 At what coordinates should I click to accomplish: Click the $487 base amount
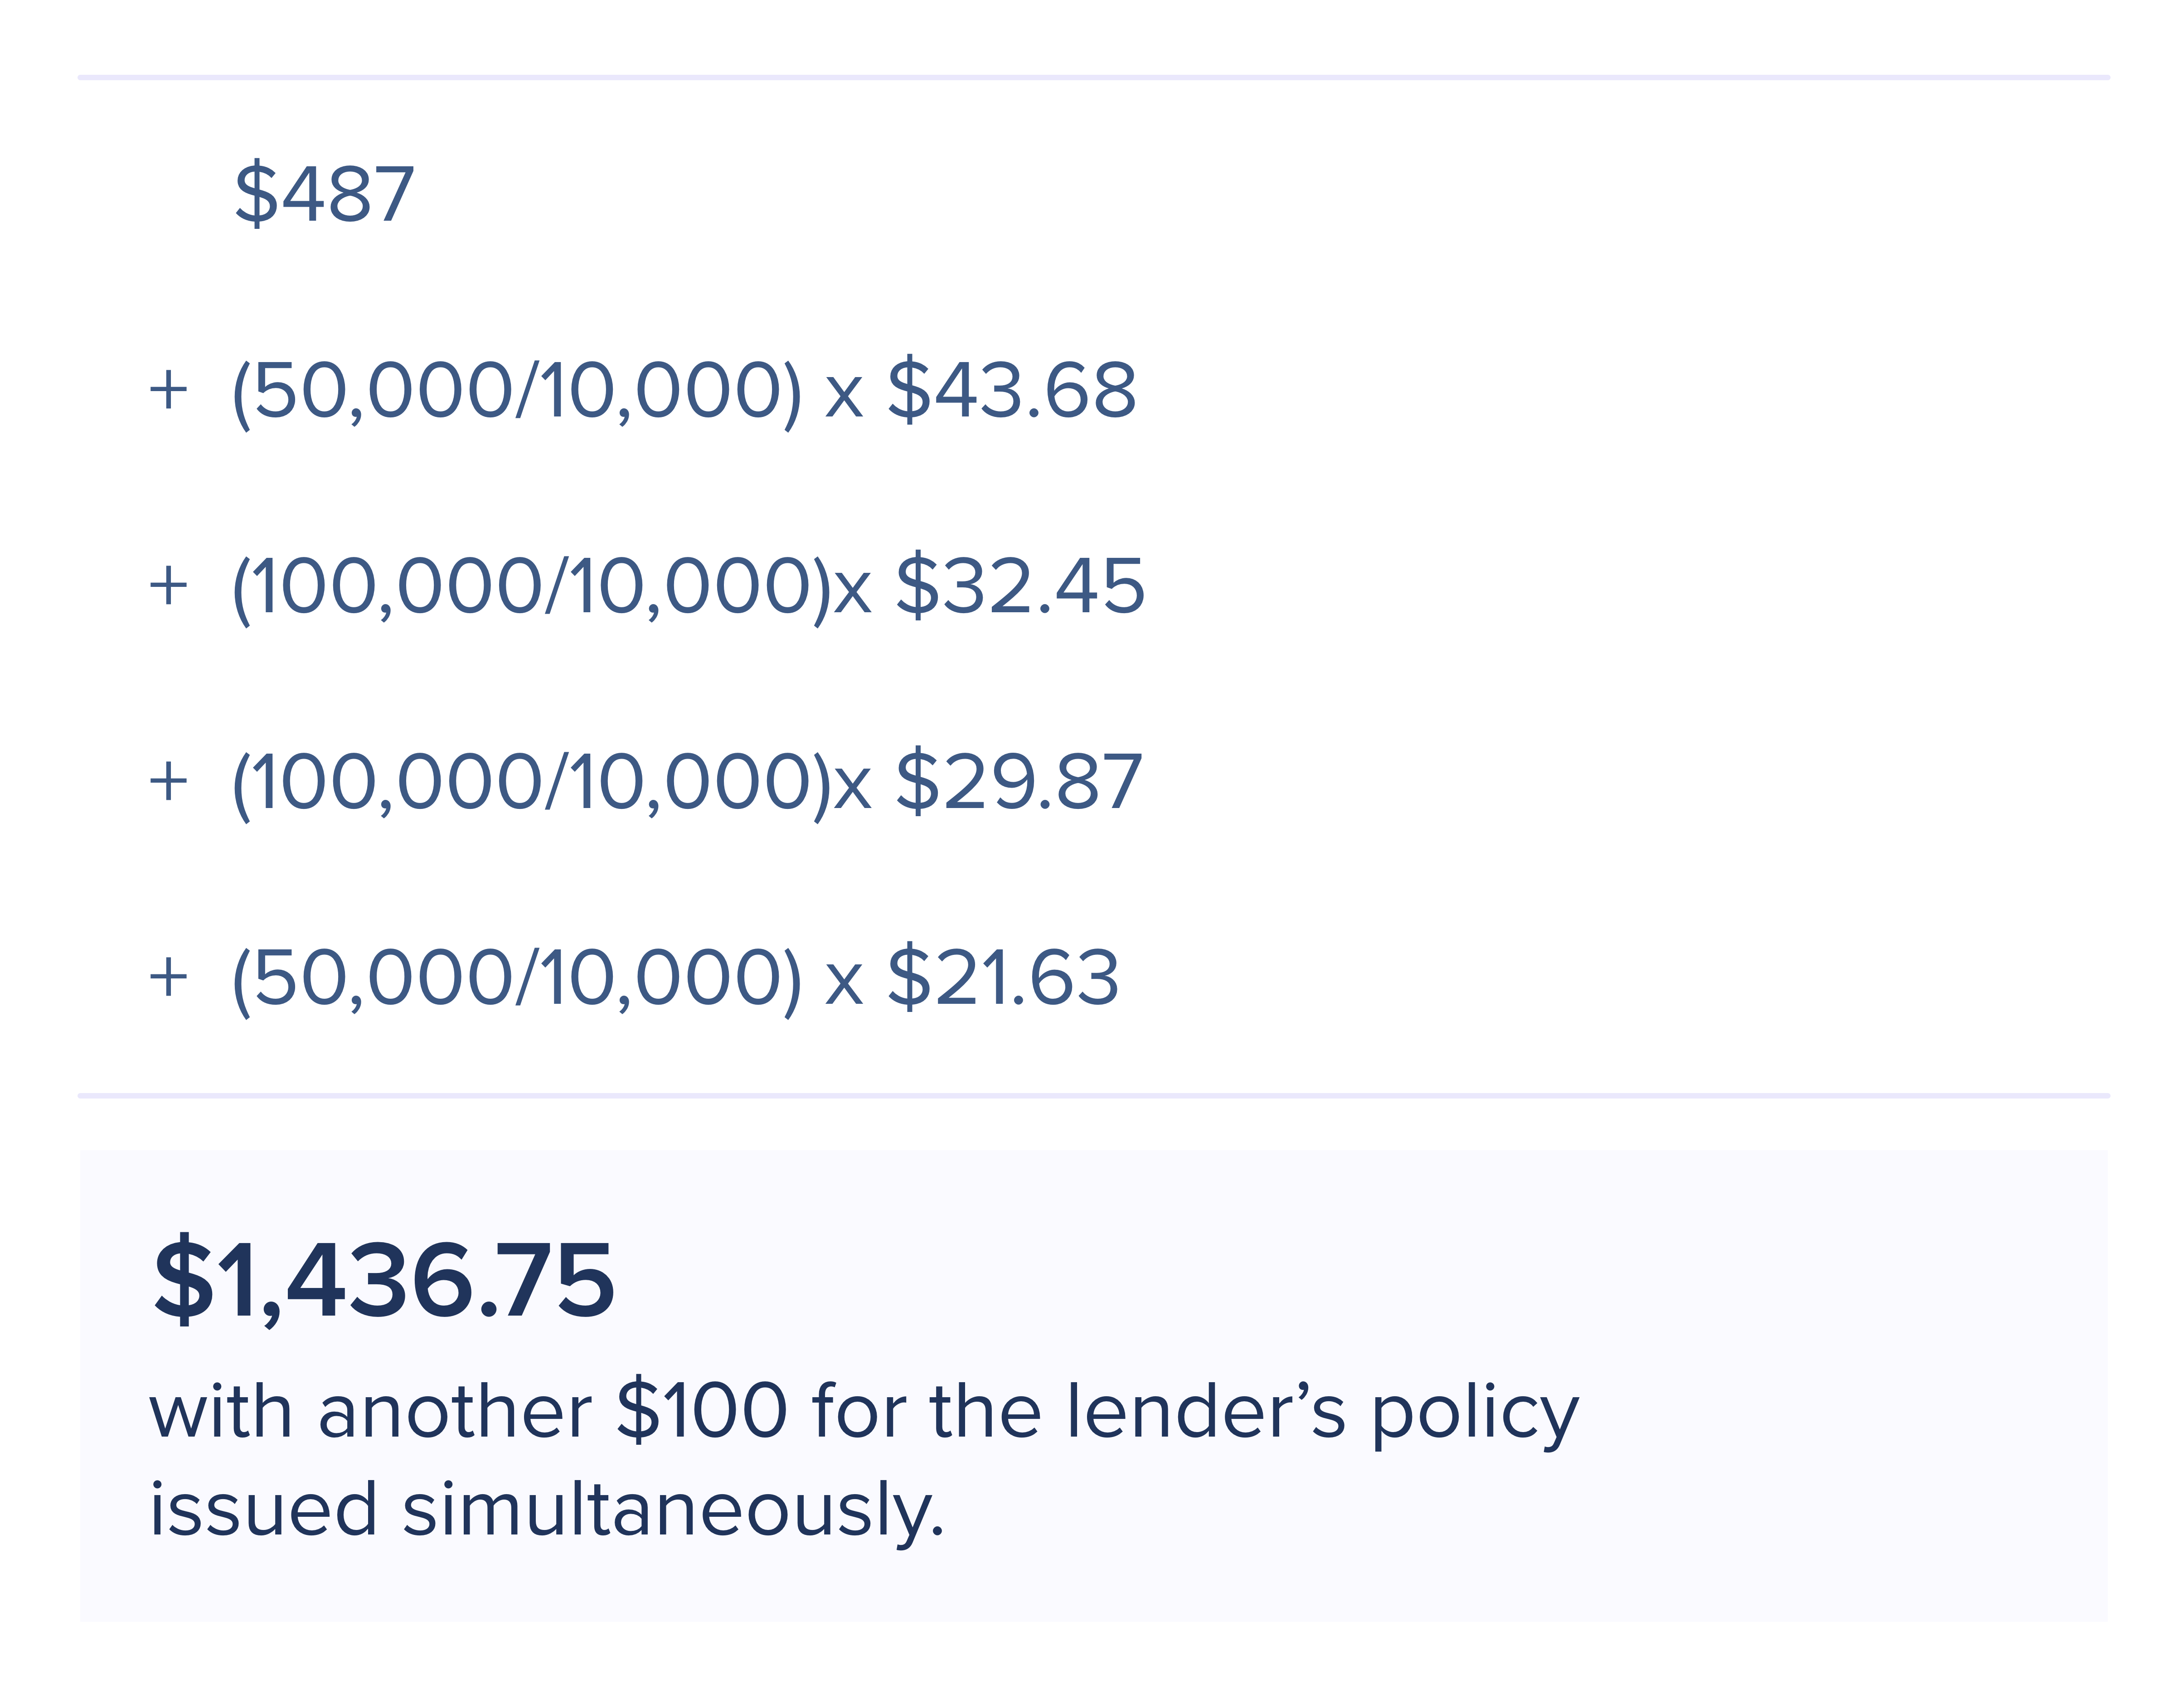[x=324, y=193]
